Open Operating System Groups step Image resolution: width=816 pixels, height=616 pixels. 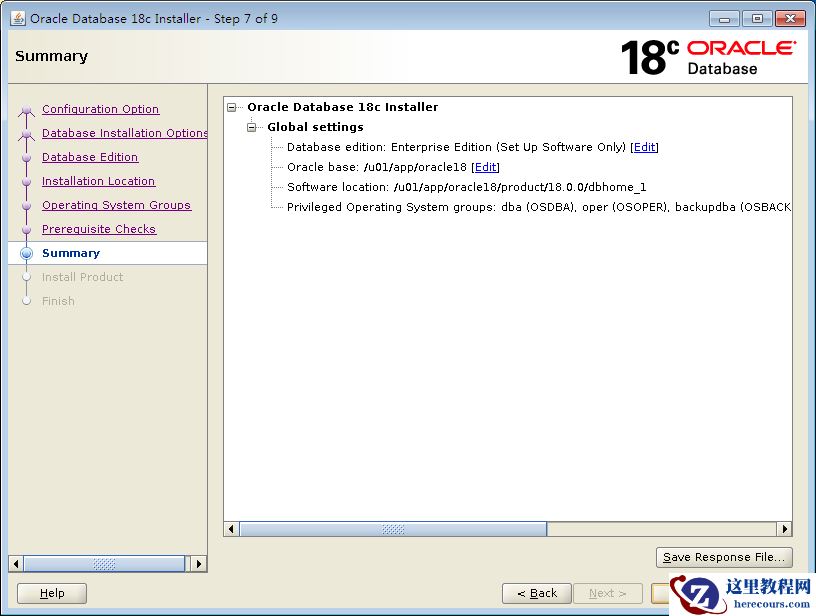coord(117,205)
